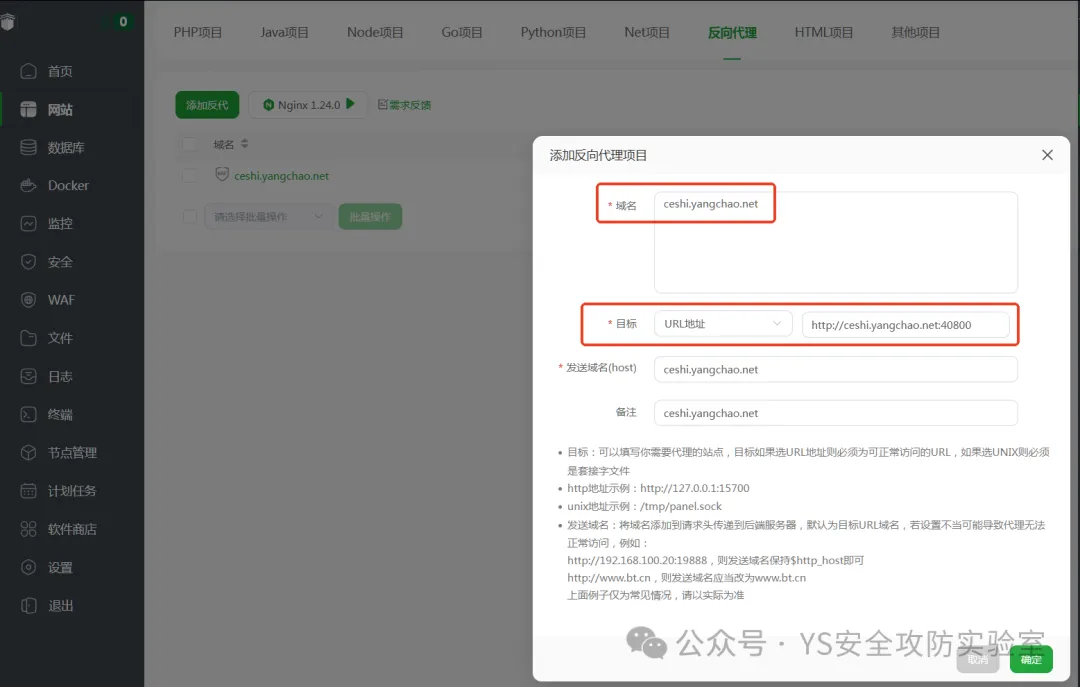Switch to the Node项目 tab
This screenshot has width=1080, height=687.
coord(375,32)
